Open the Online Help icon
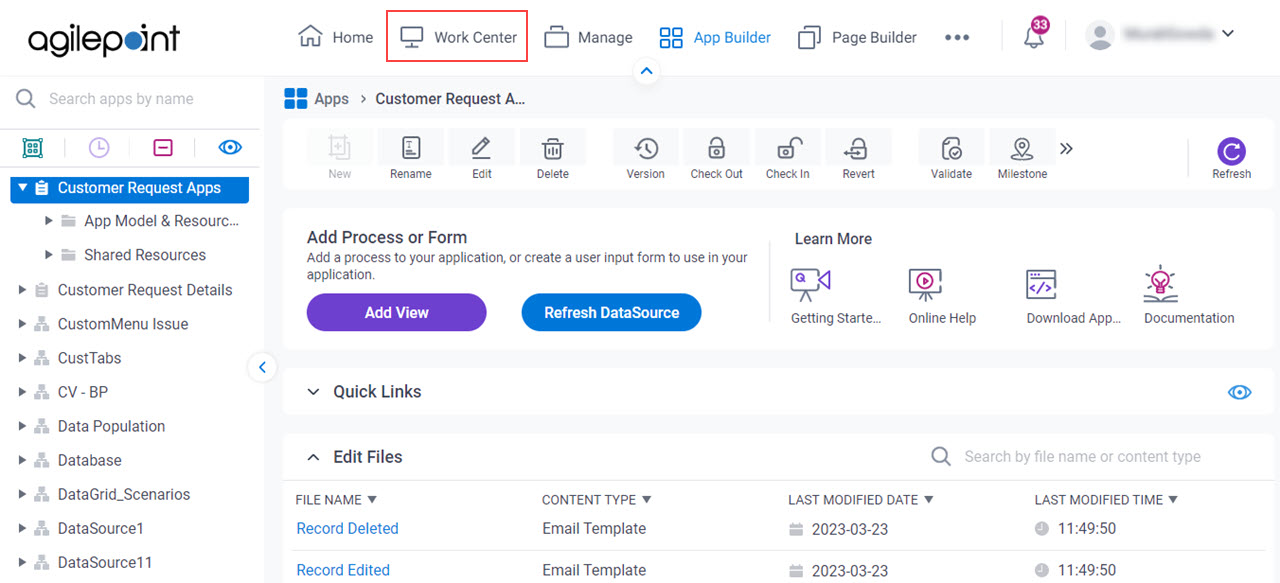 (x=925, y=285)
